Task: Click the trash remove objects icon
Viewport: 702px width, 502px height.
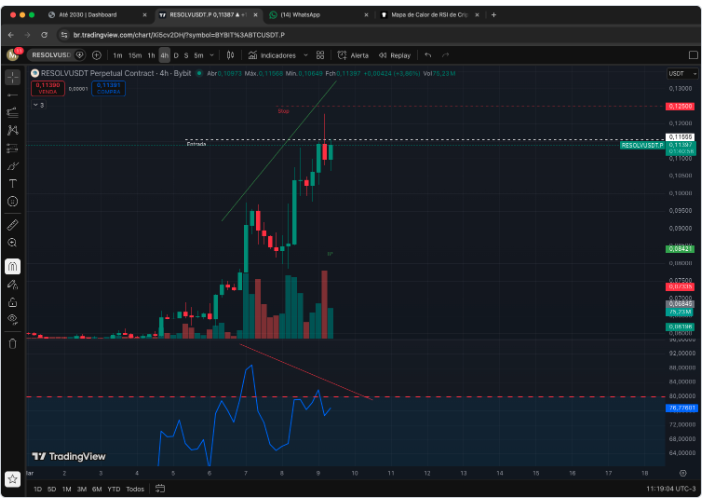Action: 13,343
